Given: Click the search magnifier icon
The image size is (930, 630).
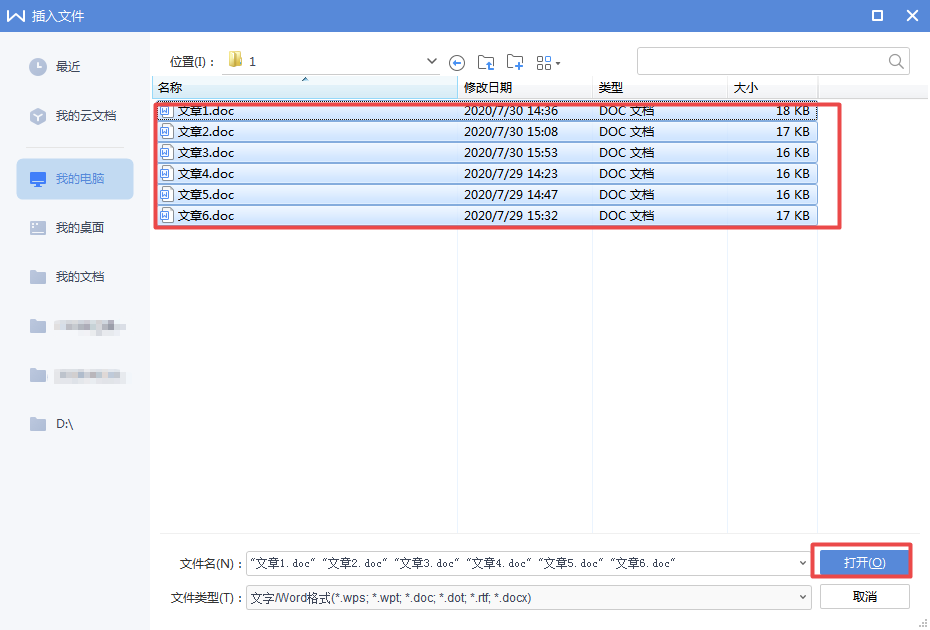Looking at the screenshot, I should point(896,61).
